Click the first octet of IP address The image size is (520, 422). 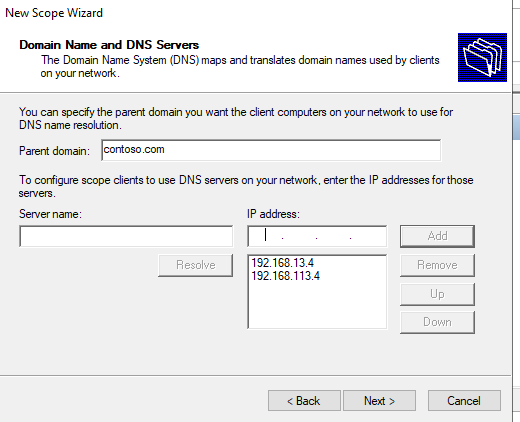coord(266,236)
